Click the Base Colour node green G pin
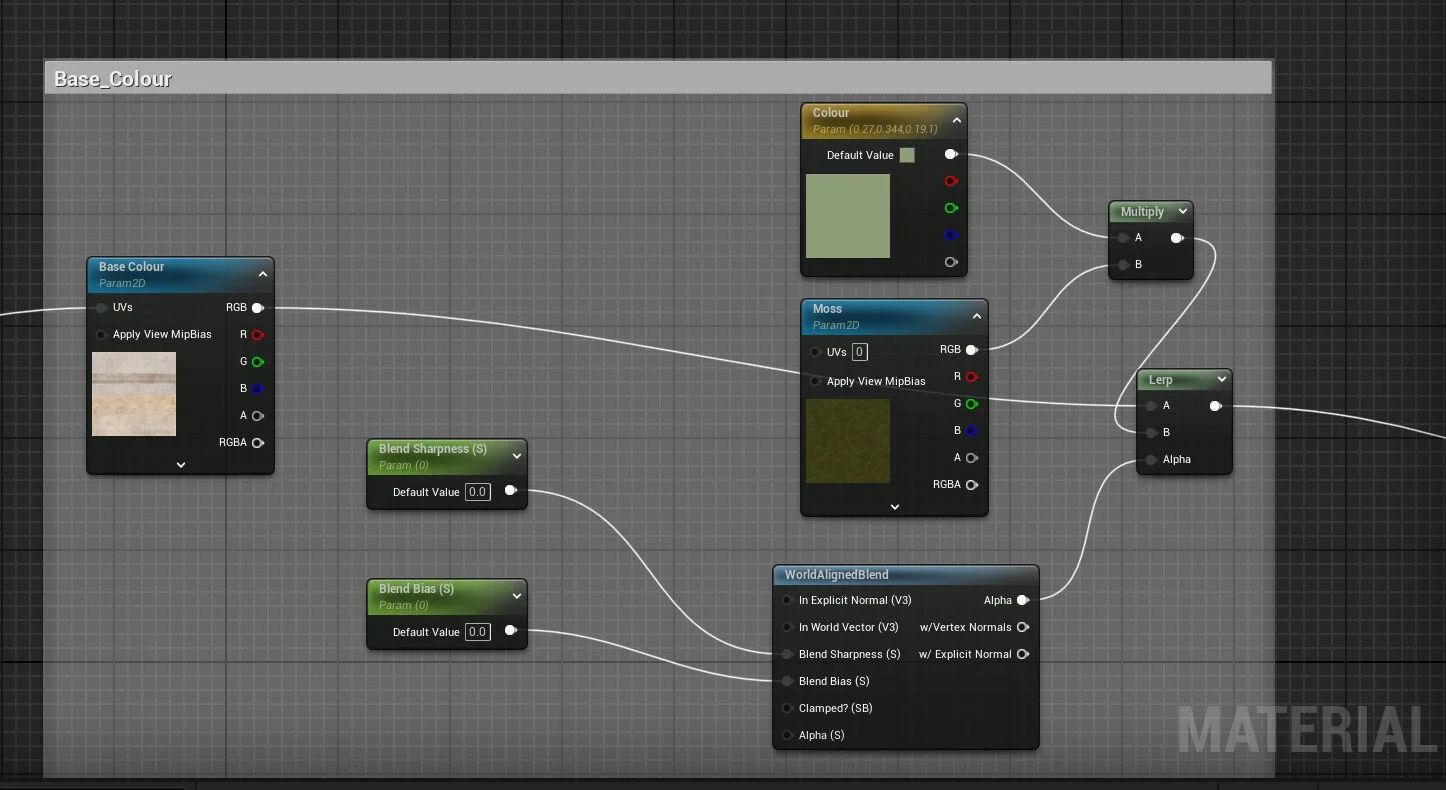1446x790 pixels. pos(257,362)
